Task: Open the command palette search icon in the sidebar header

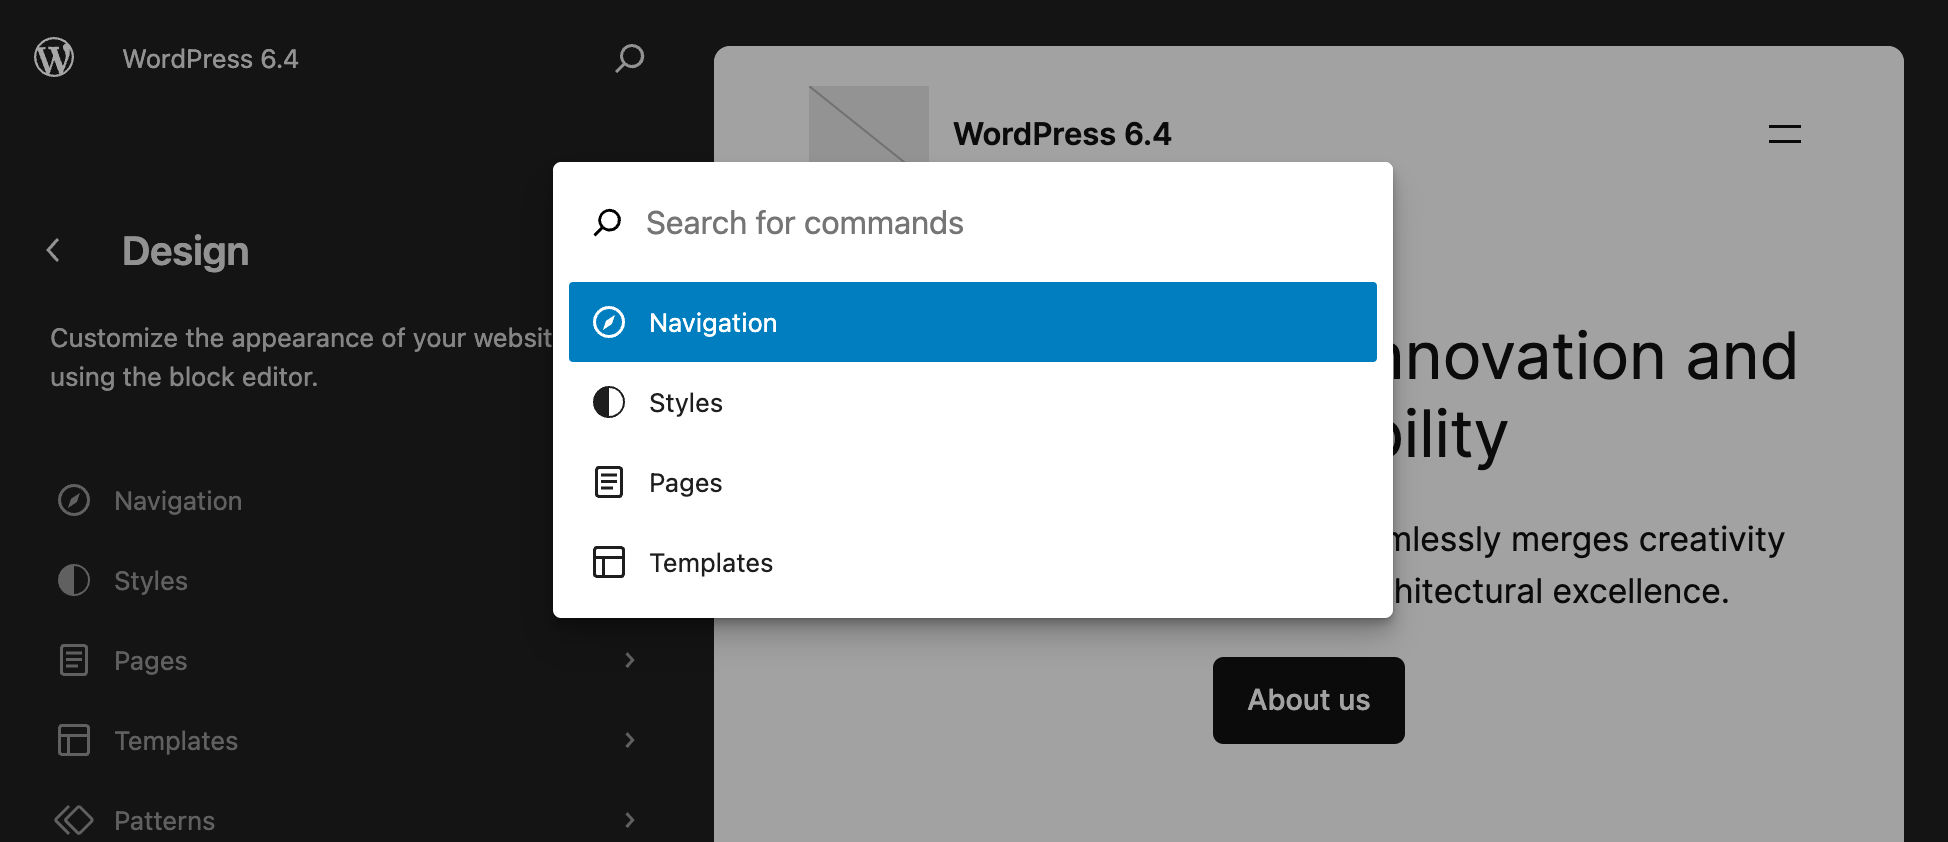Action: coord(629,58)
